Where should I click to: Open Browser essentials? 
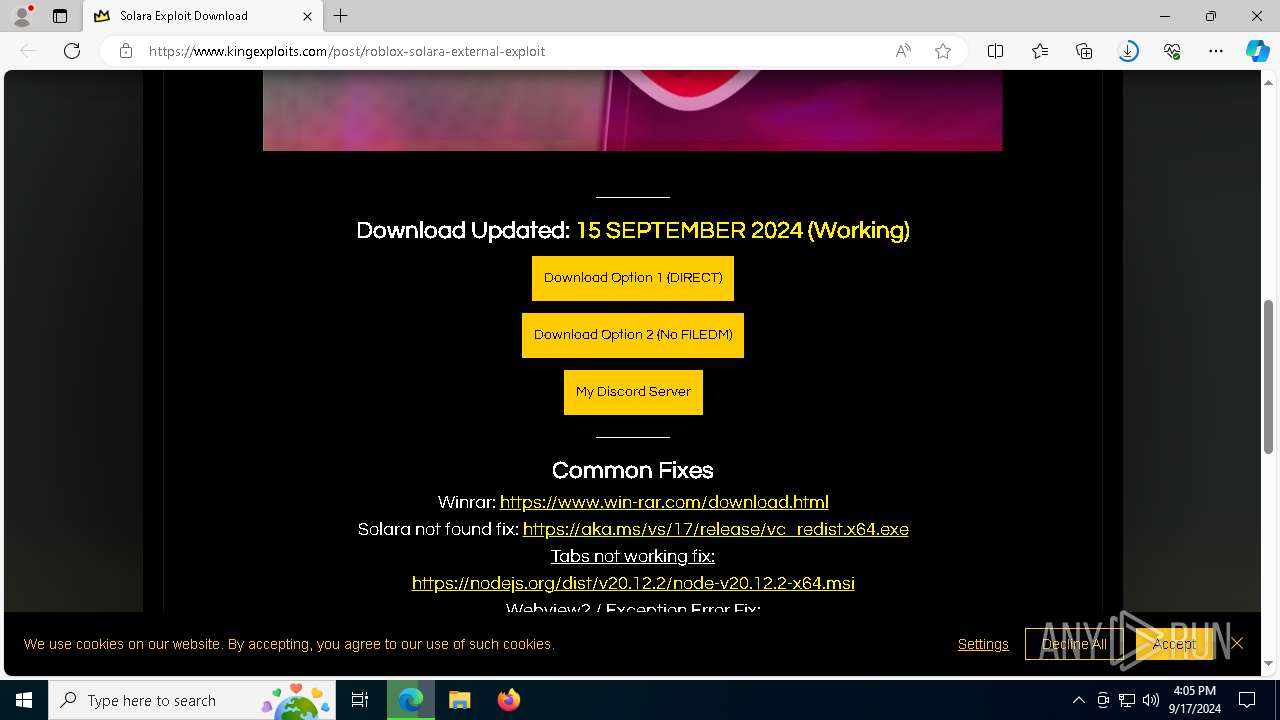coord(1172,51)
